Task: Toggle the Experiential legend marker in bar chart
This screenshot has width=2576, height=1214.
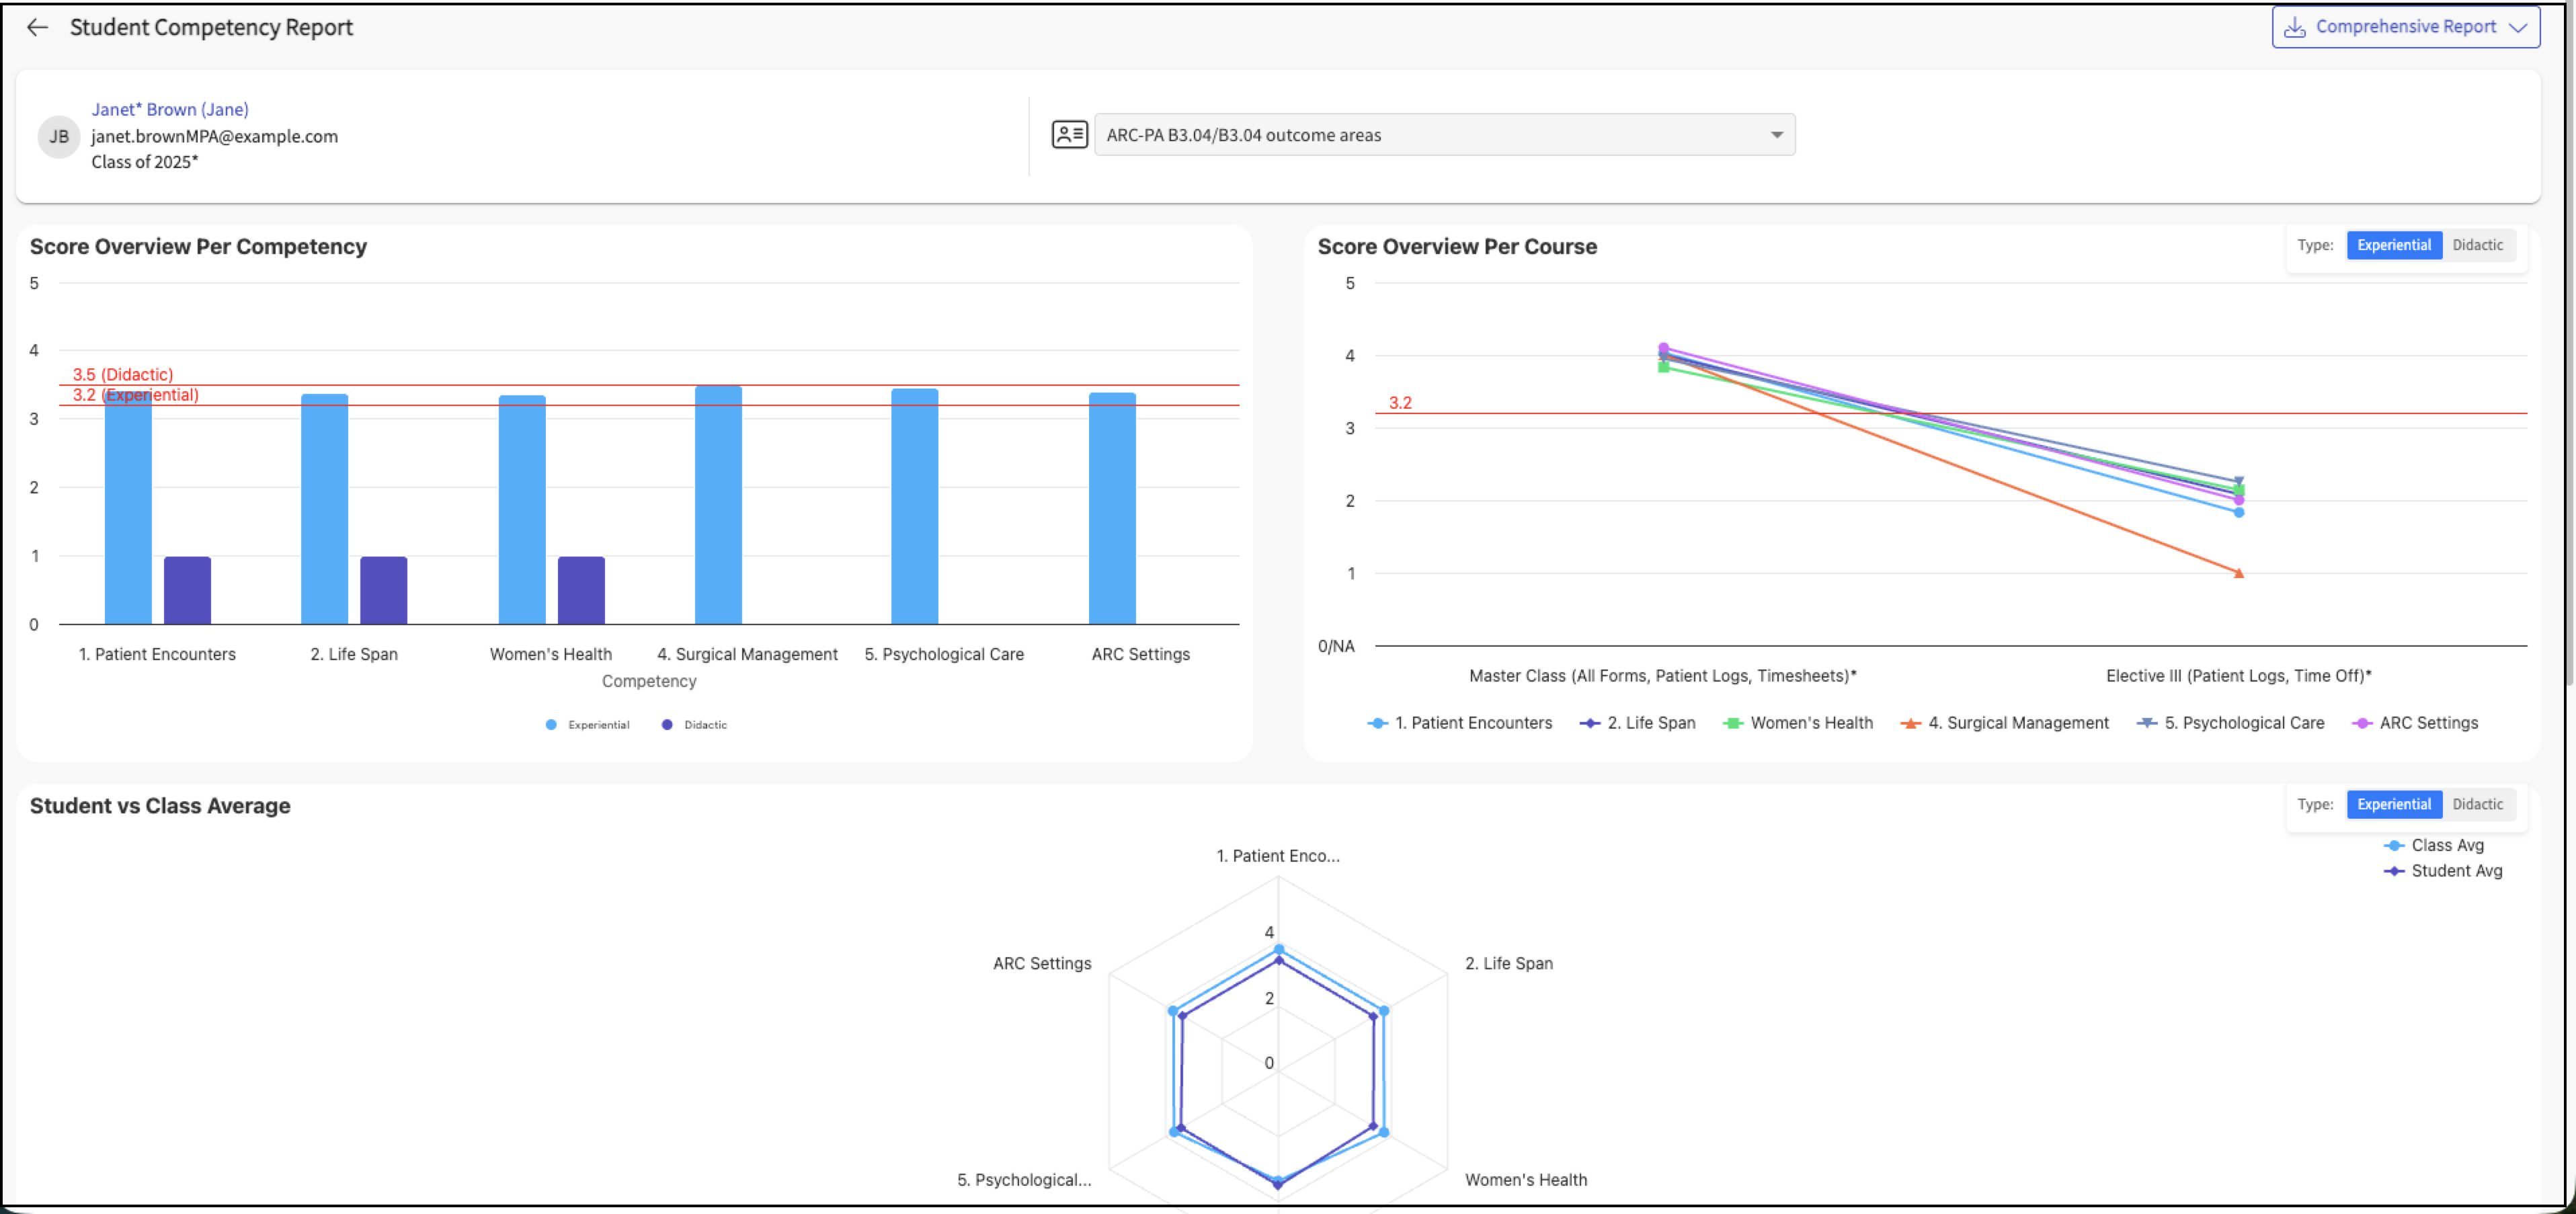Action: (551, 725)
